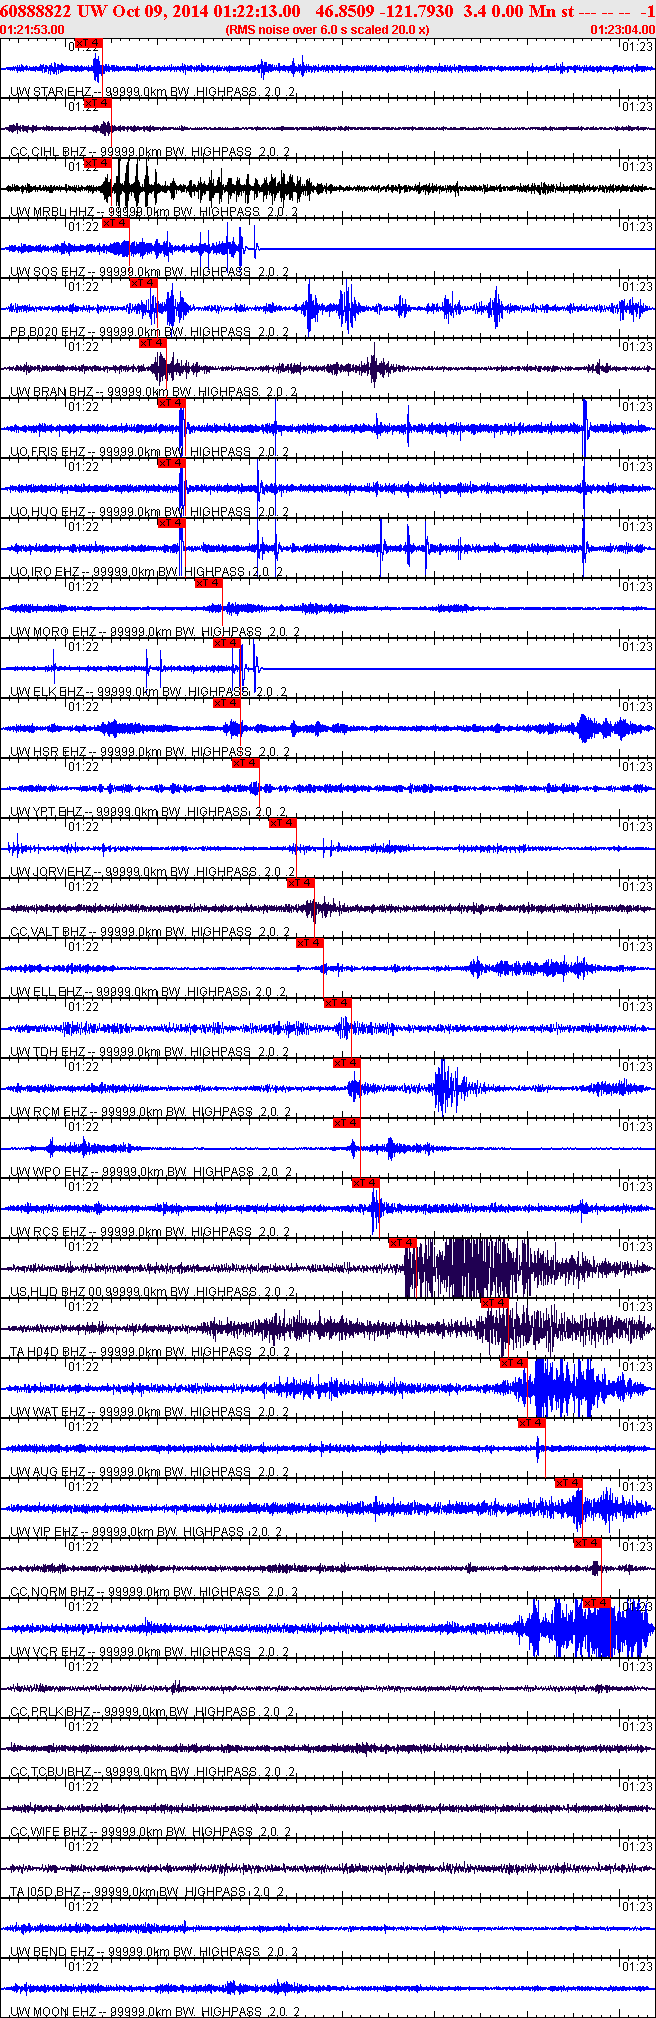Select the UW JORV EHZ station label

click(50, 872)
